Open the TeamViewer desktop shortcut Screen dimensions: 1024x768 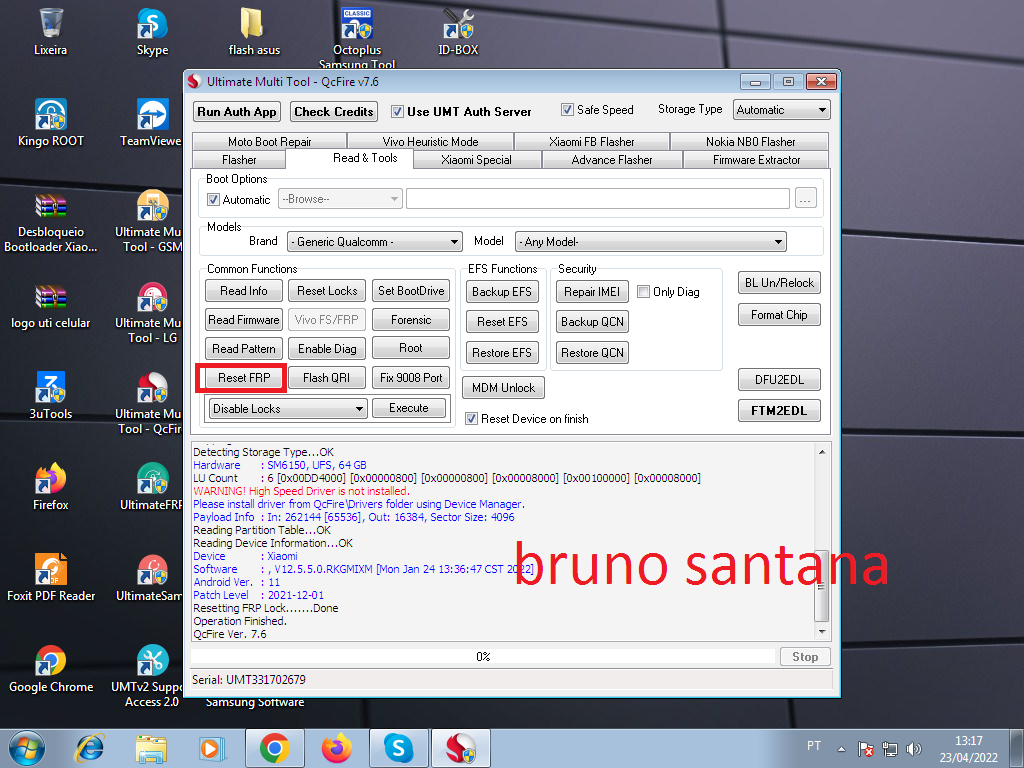[x=152, y=123]
